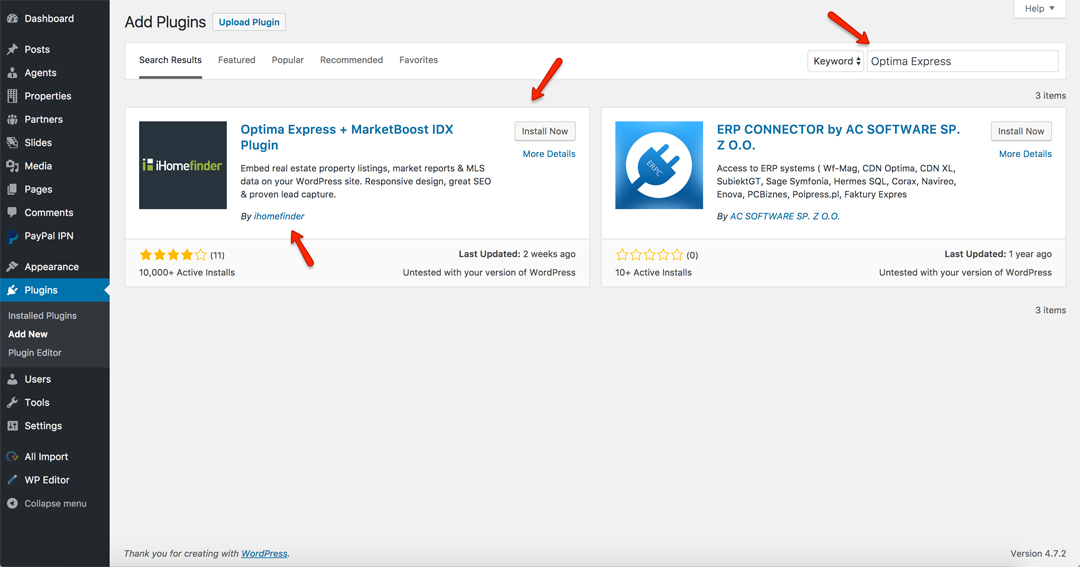Click the ERP Connector plug logo
This screenshot has height=567, width=1080.
point(659,165)
